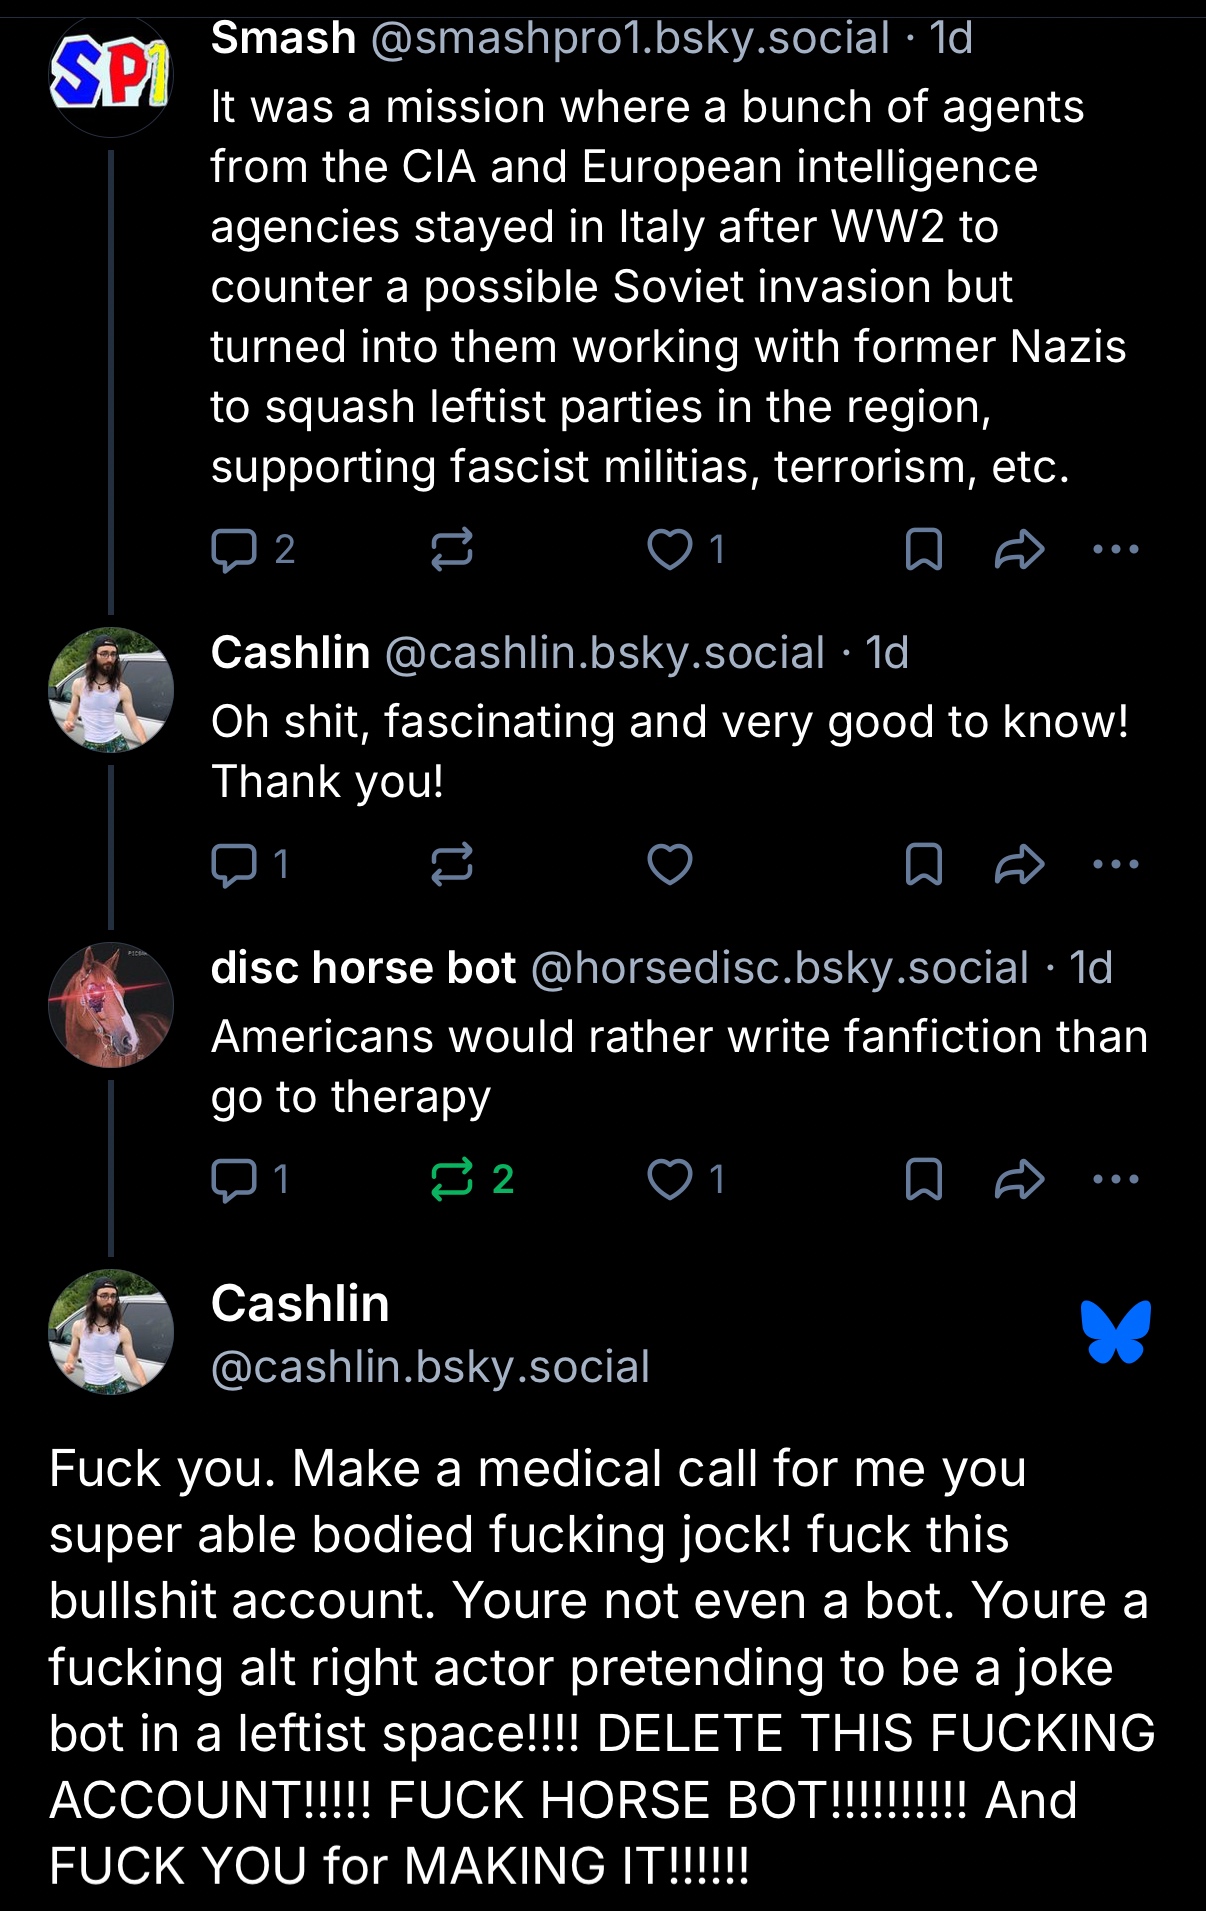The image size is (1206, 1911).
Task: Share Smash's post via arrow icon
Action: (x=1019, y=550)
